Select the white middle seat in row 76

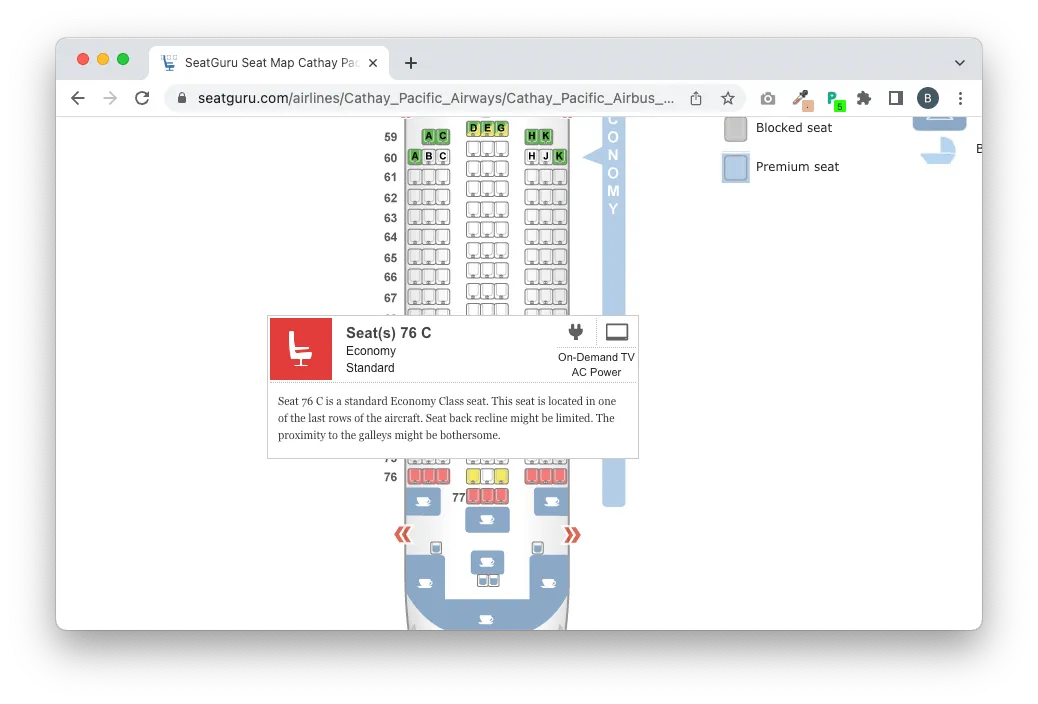pos(487,476)
